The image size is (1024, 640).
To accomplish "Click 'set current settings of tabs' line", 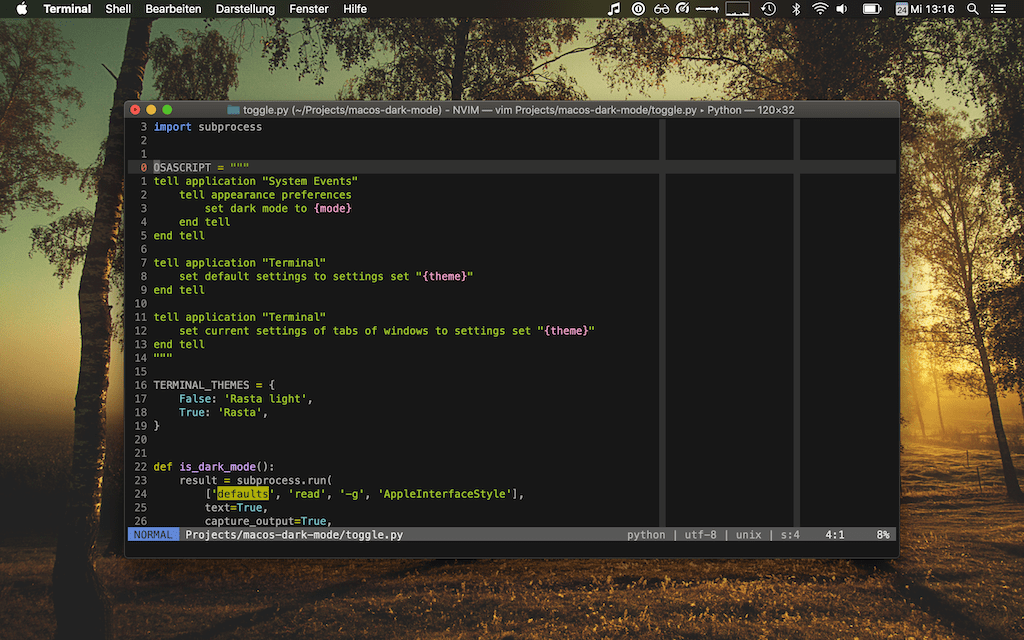I will [387, 330].
